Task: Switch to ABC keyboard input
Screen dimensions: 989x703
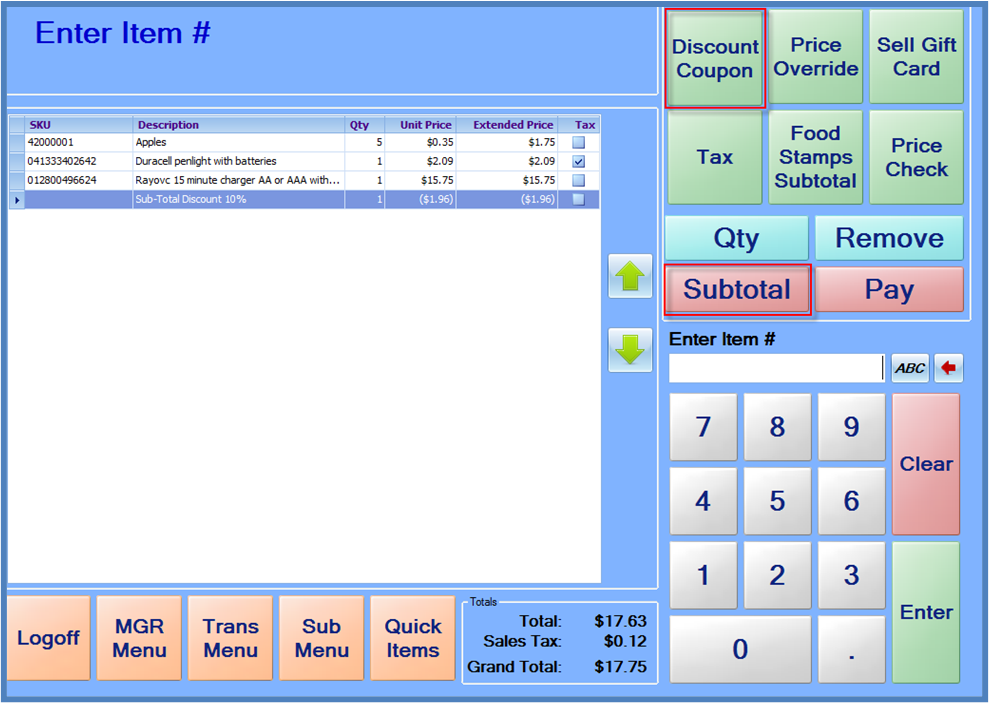Action: tap(910, 368)
